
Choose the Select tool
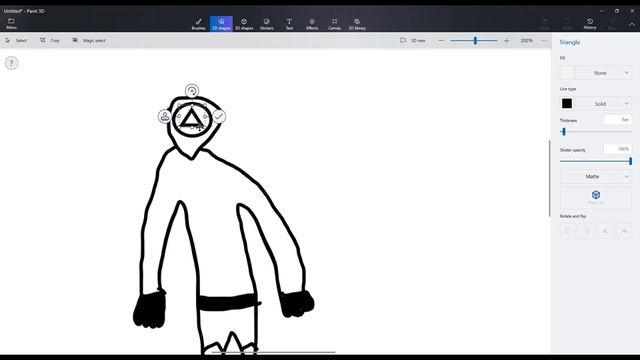[16, 40]
